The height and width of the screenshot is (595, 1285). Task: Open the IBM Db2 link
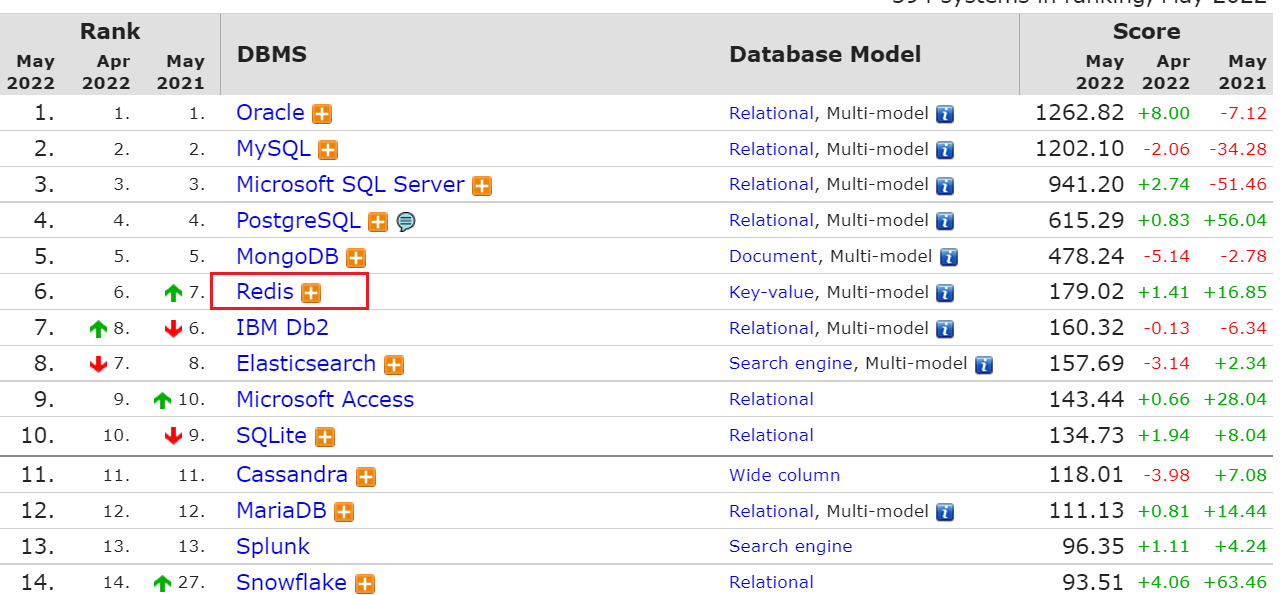click(x=282, y=327)
